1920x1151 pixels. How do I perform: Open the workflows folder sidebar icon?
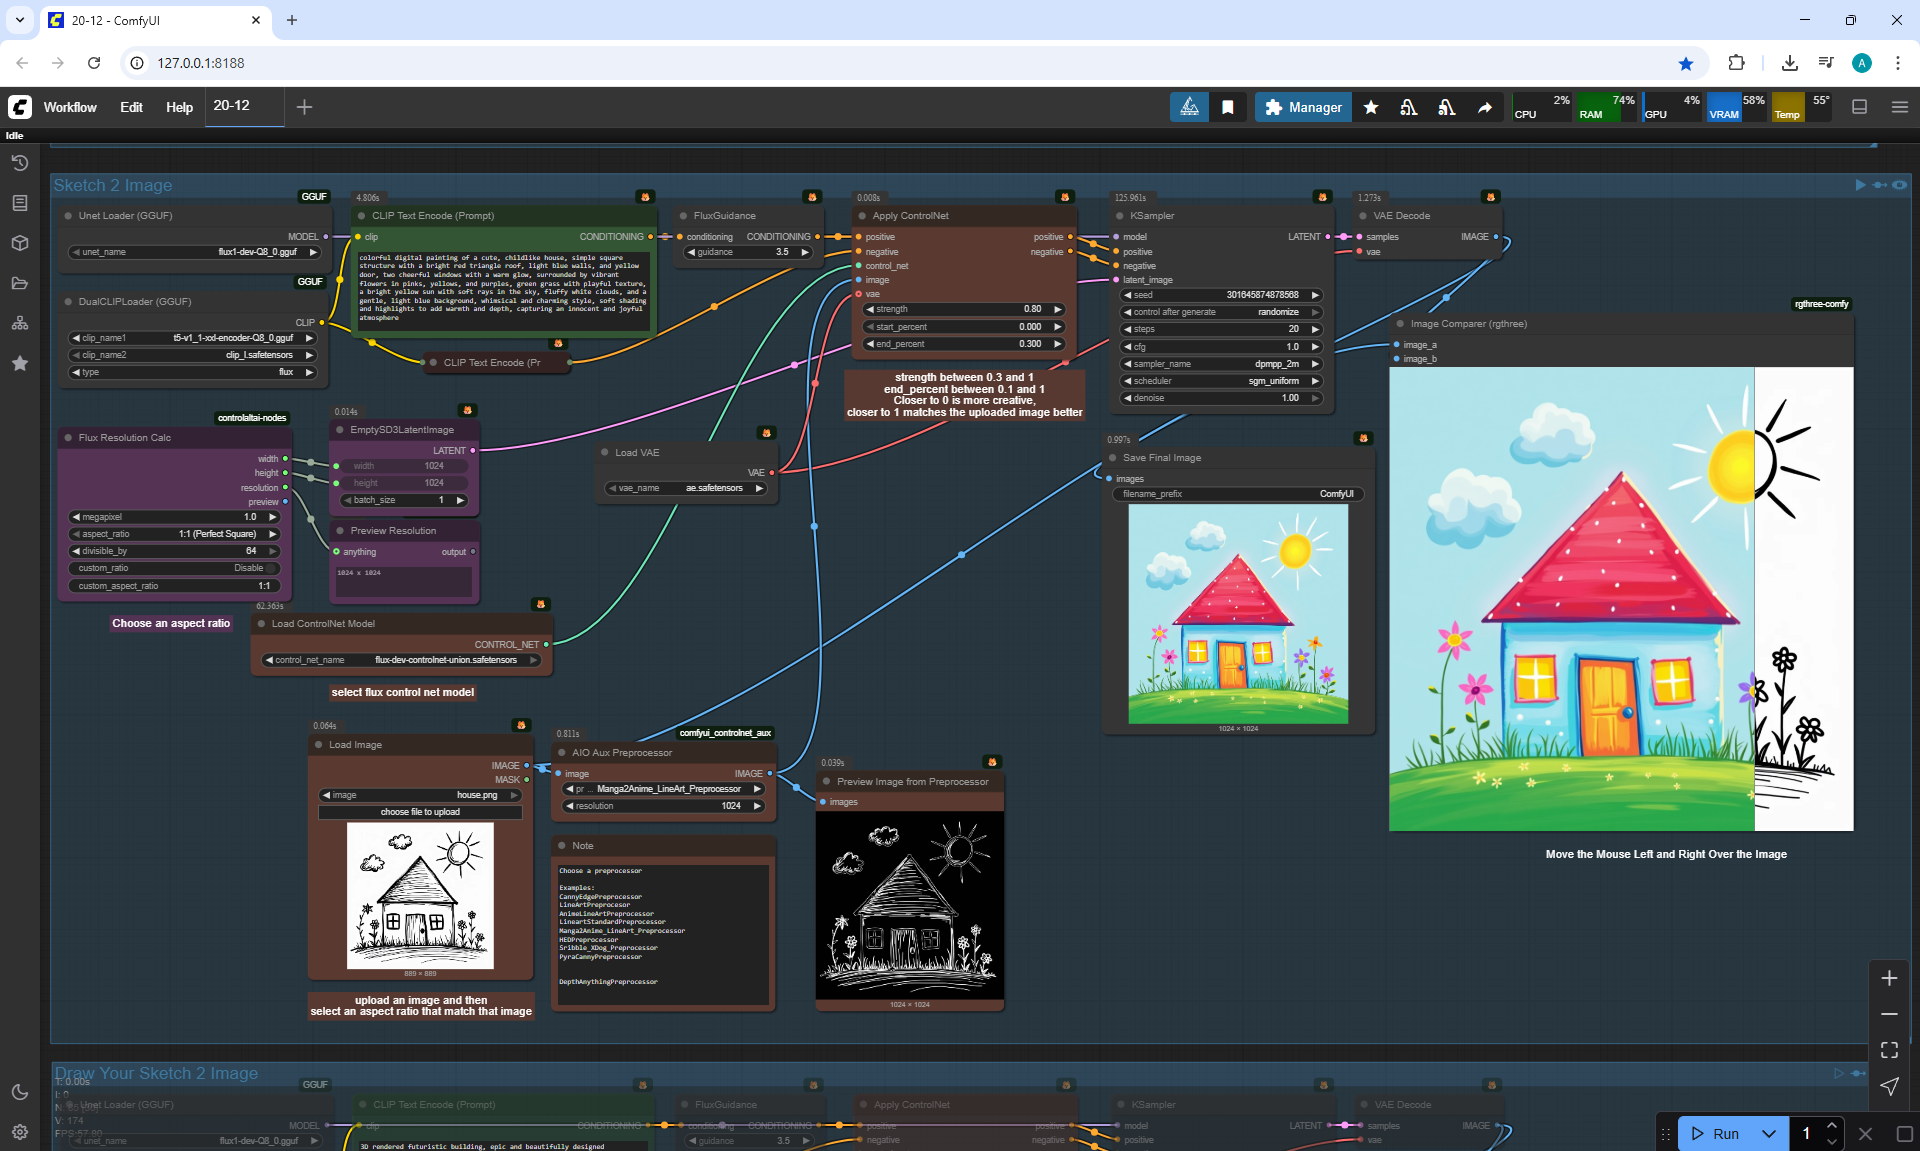coord(19,283)
